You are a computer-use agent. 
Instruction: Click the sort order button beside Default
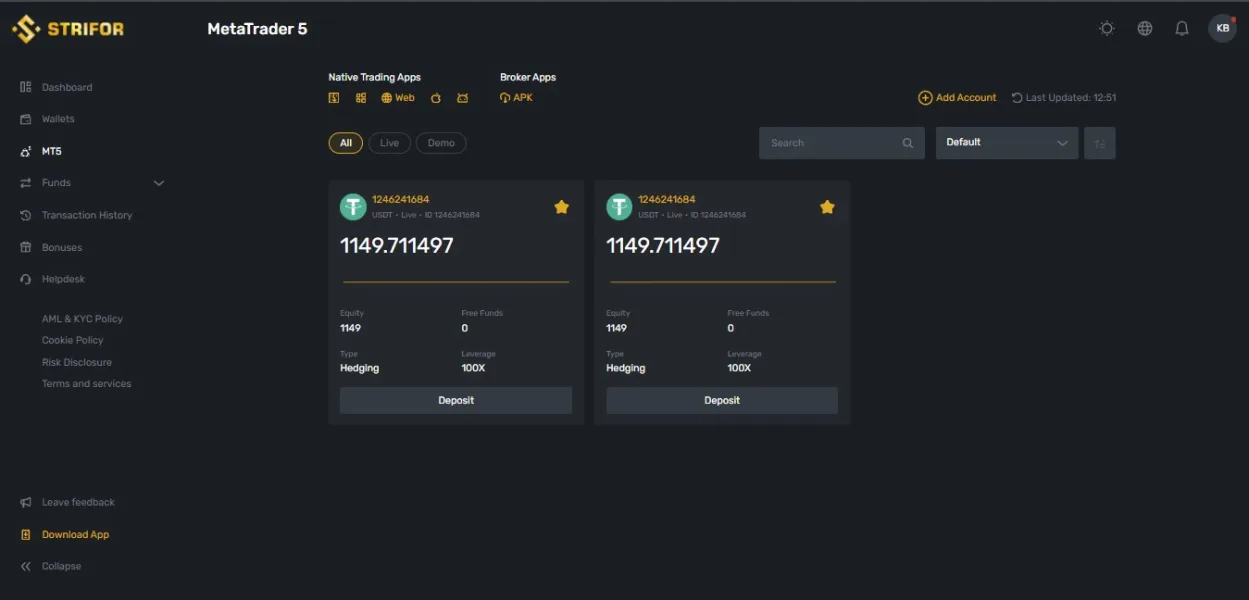[1100, 143]
